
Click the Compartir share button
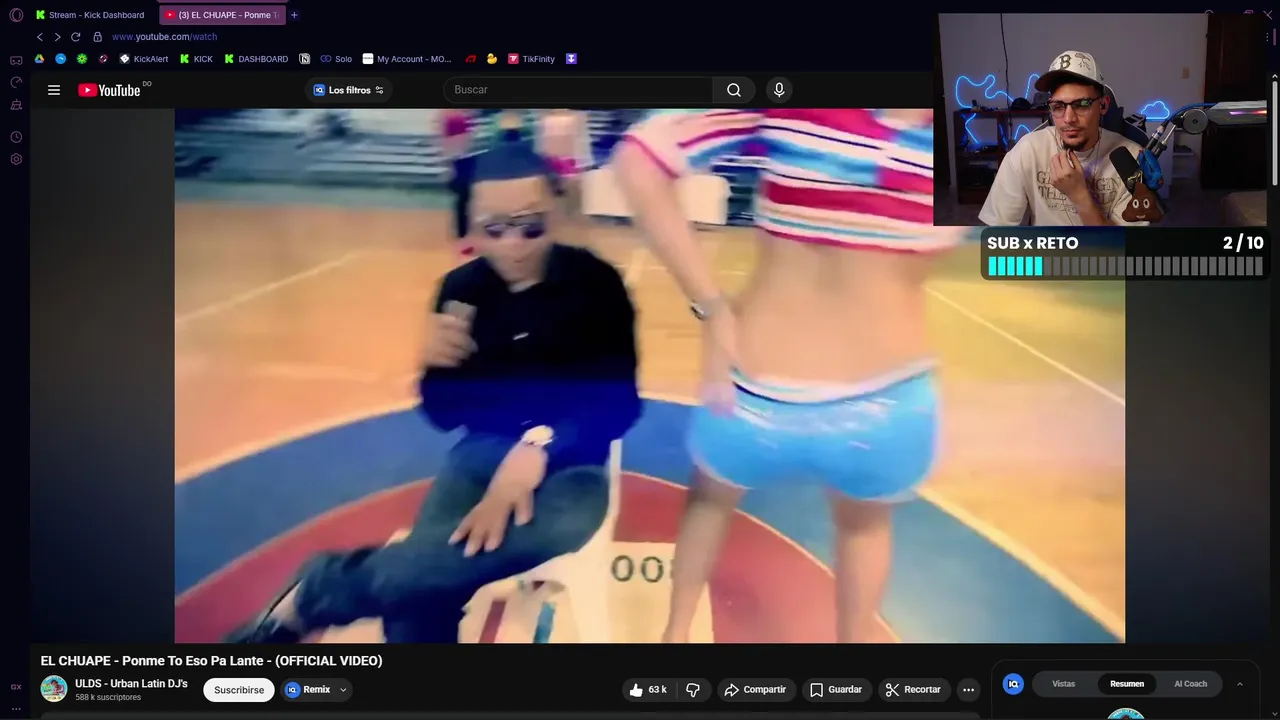[x=755, y=690]
